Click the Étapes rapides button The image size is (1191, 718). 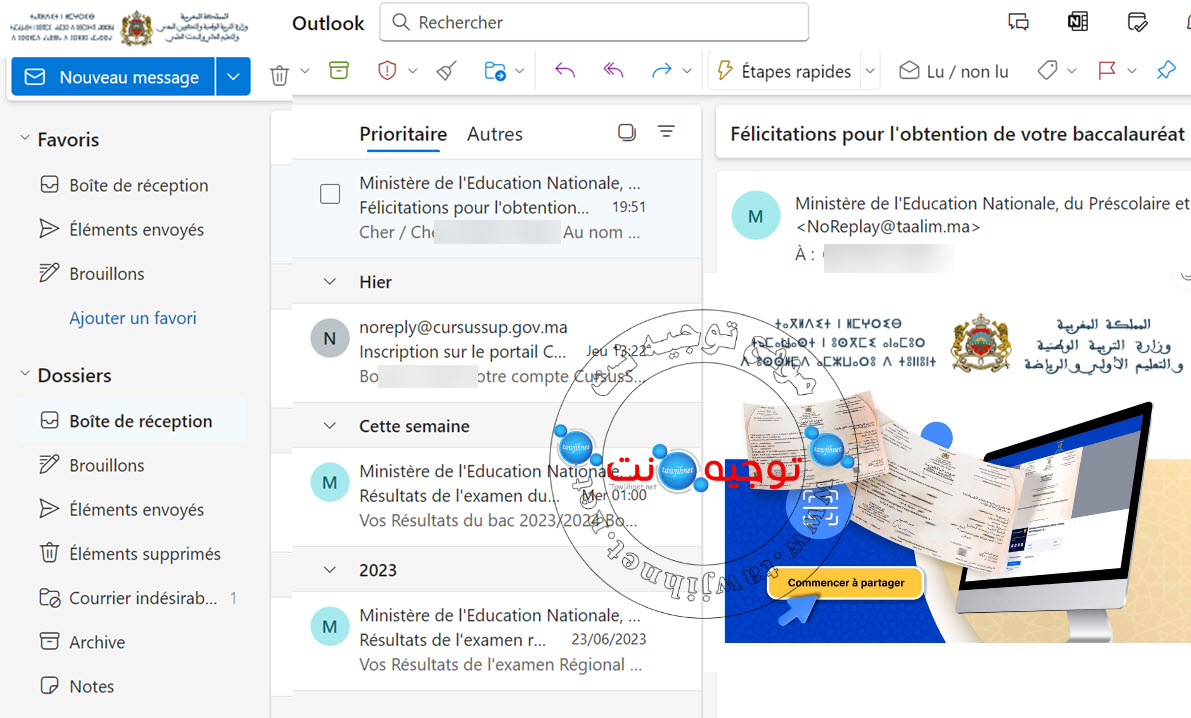coord(785,71)
